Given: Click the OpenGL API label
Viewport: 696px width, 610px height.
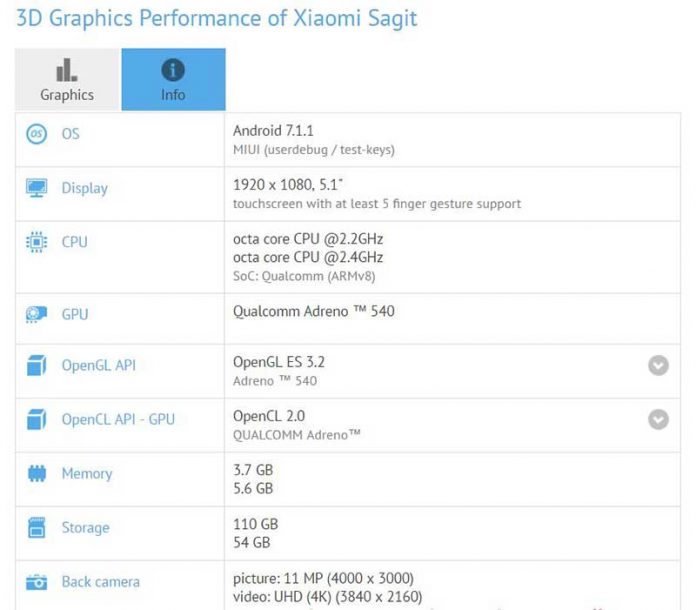Looking at the screenshot, I should pos(98,366).
